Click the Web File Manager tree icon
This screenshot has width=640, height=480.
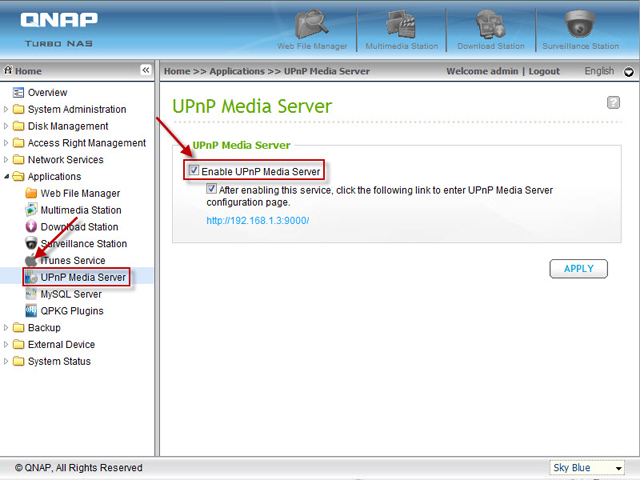tap(31, 193)
